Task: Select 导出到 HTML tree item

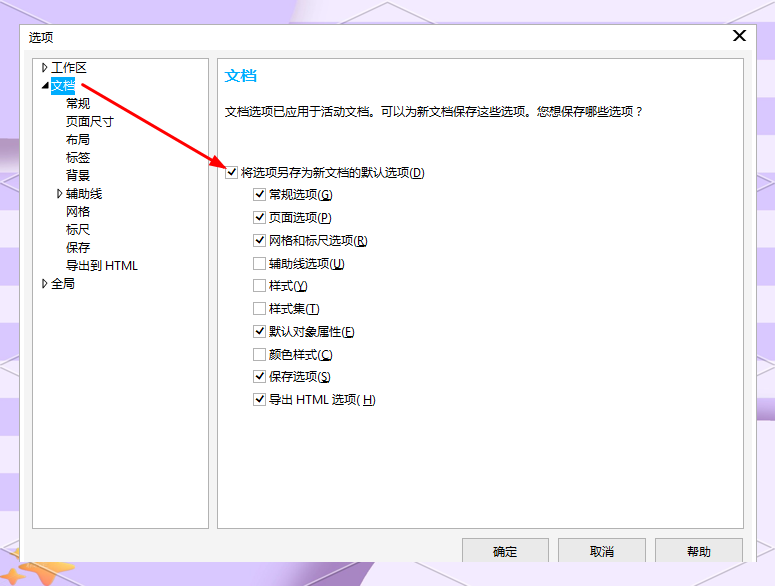Action: pos(101,265)
